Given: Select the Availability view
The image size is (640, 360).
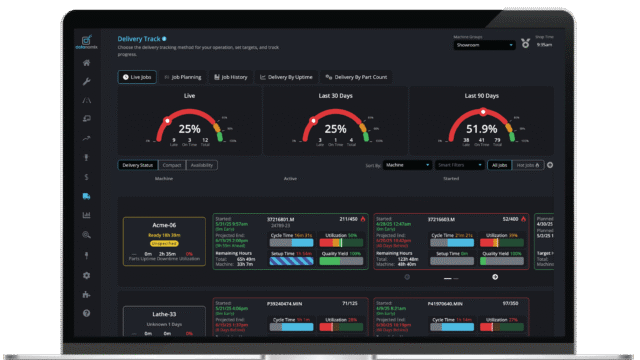Looking at the screenshot, I should [x=202, y=165].
